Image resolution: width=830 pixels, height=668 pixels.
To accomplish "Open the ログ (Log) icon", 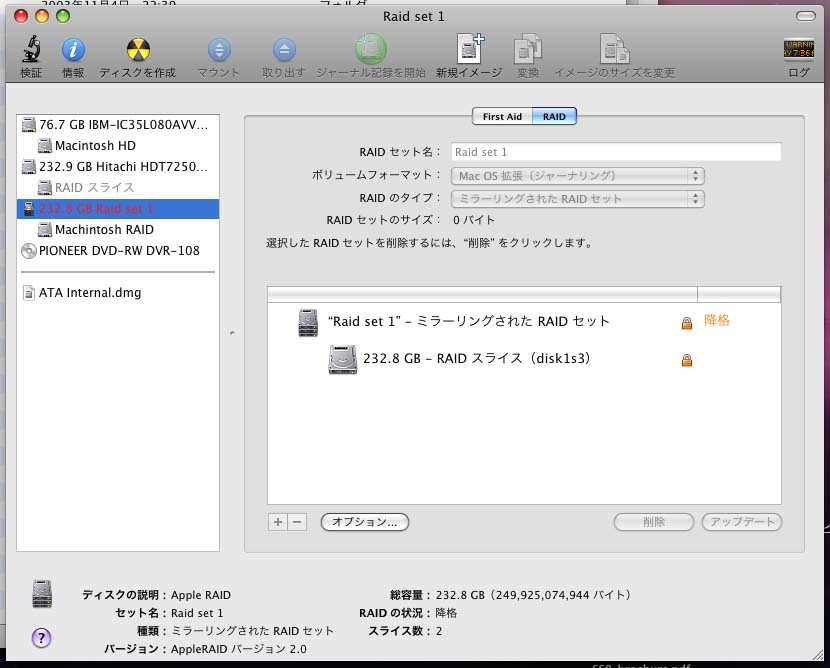I will point(798,50).
